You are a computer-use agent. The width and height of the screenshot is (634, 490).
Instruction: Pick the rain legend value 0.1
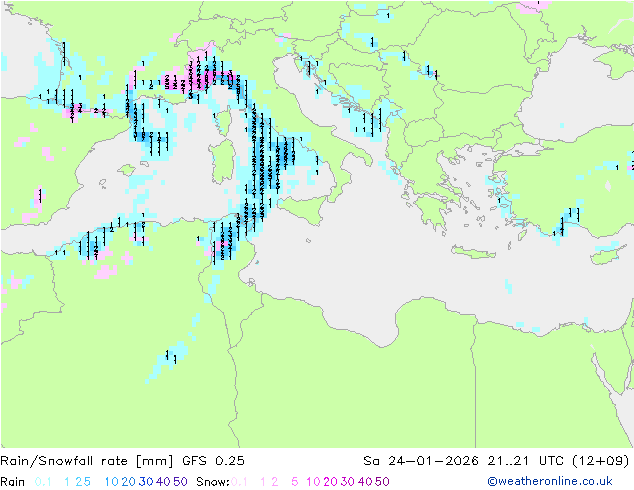(x=43, y=482)
